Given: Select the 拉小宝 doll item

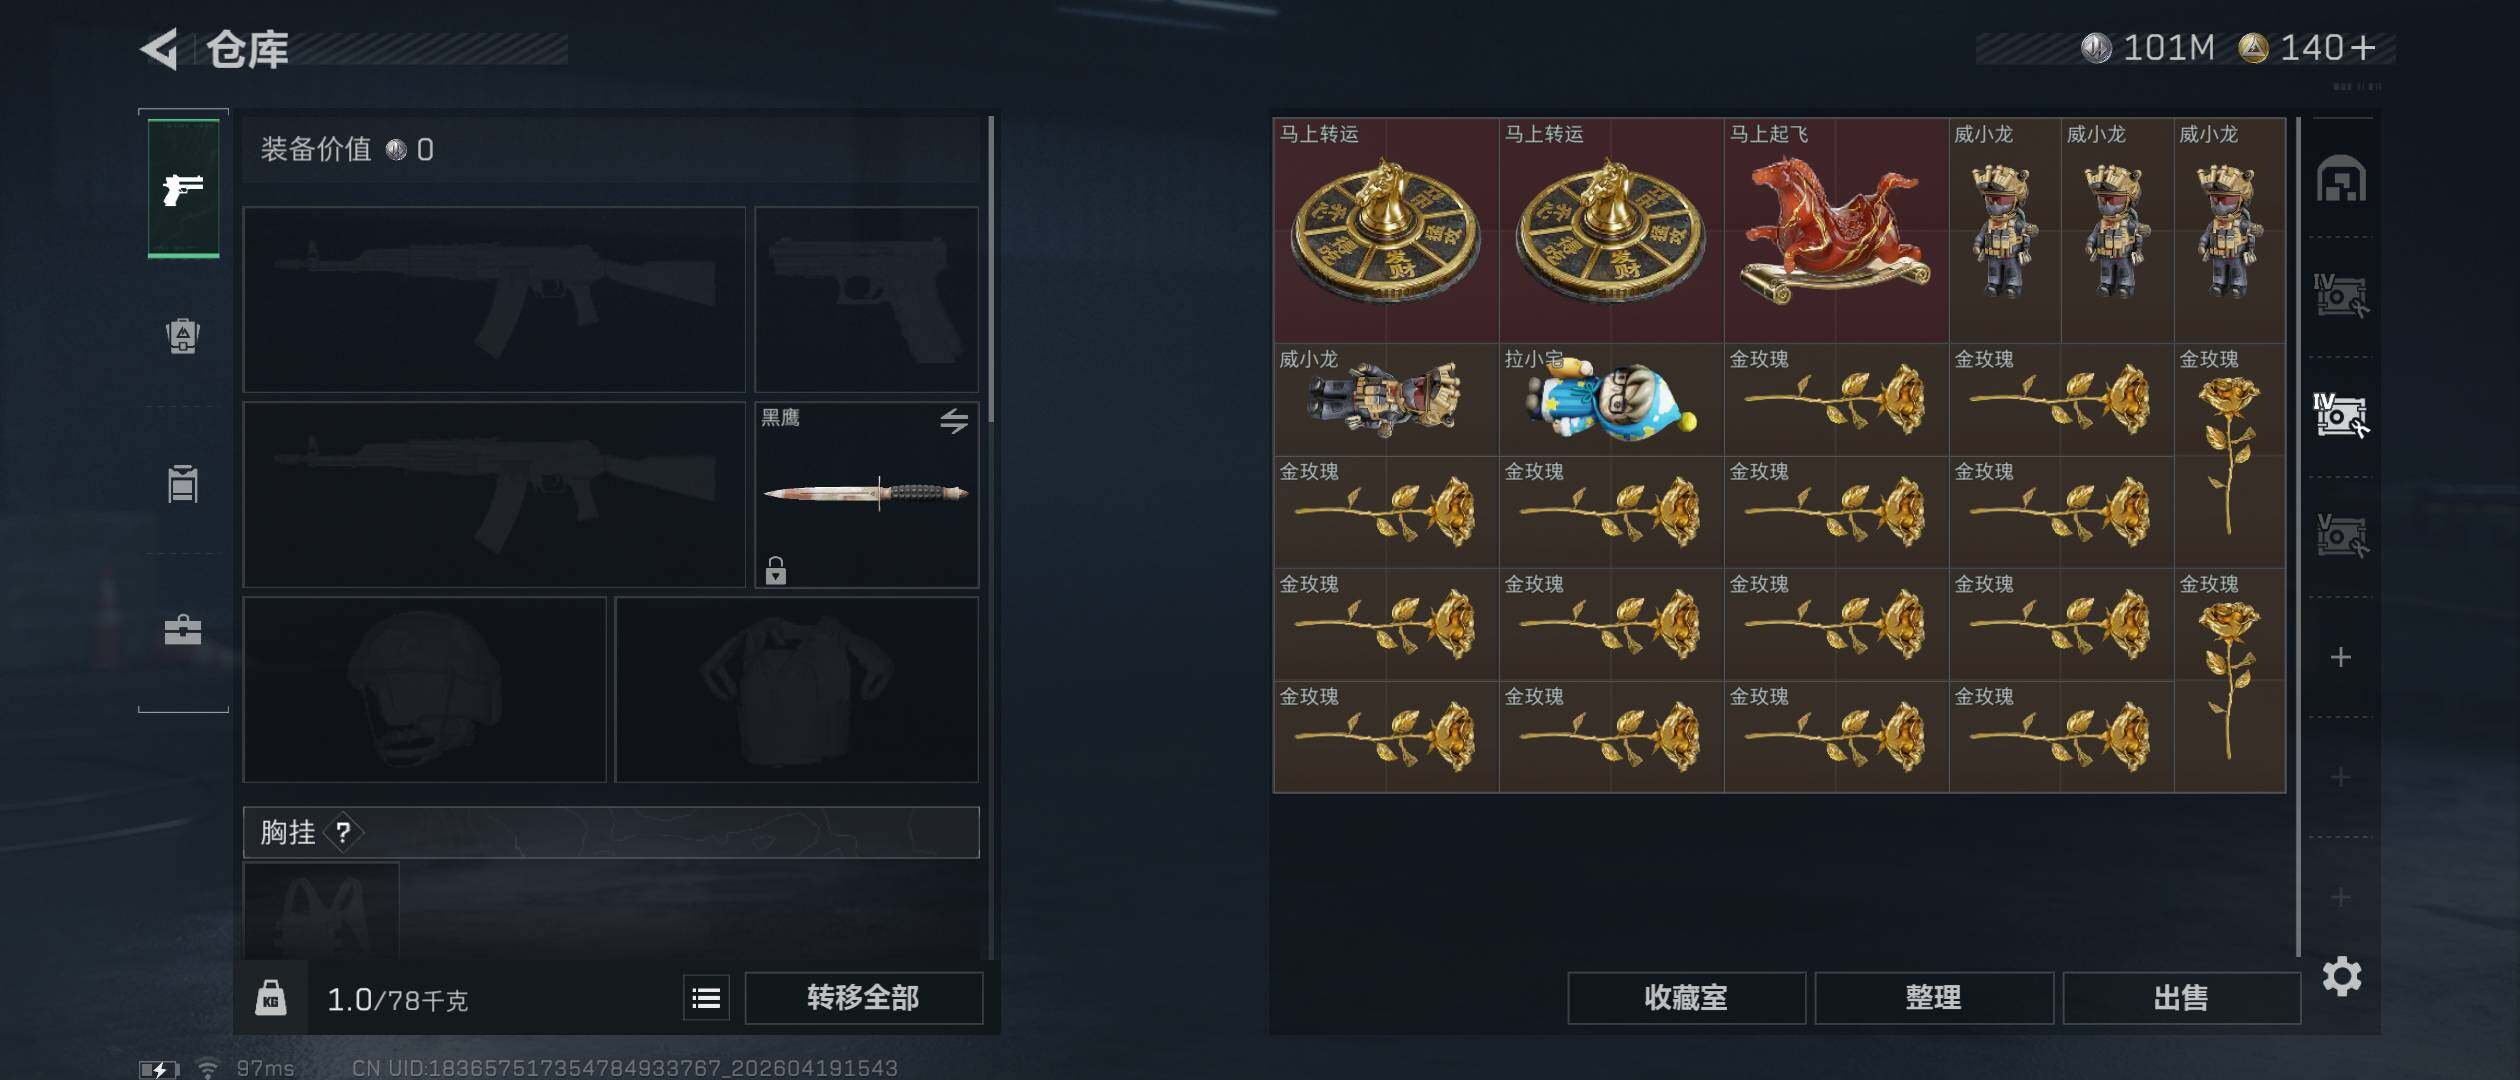Looking at the screenshot, I should point(1611,400).
